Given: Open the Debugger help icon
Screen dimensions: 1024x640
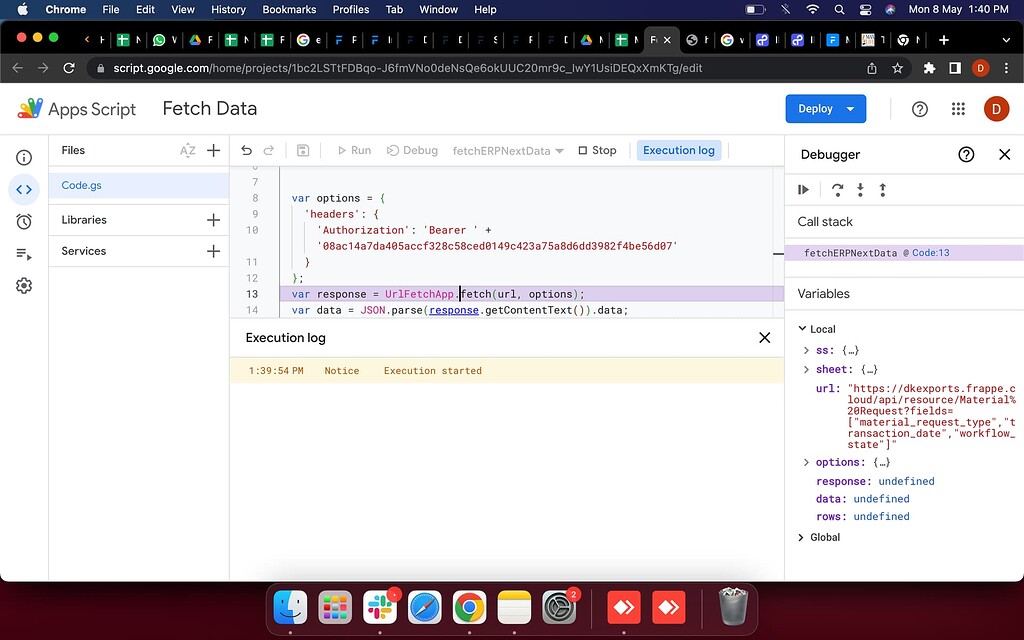Looking at the screenshot, I should (966, 155).
